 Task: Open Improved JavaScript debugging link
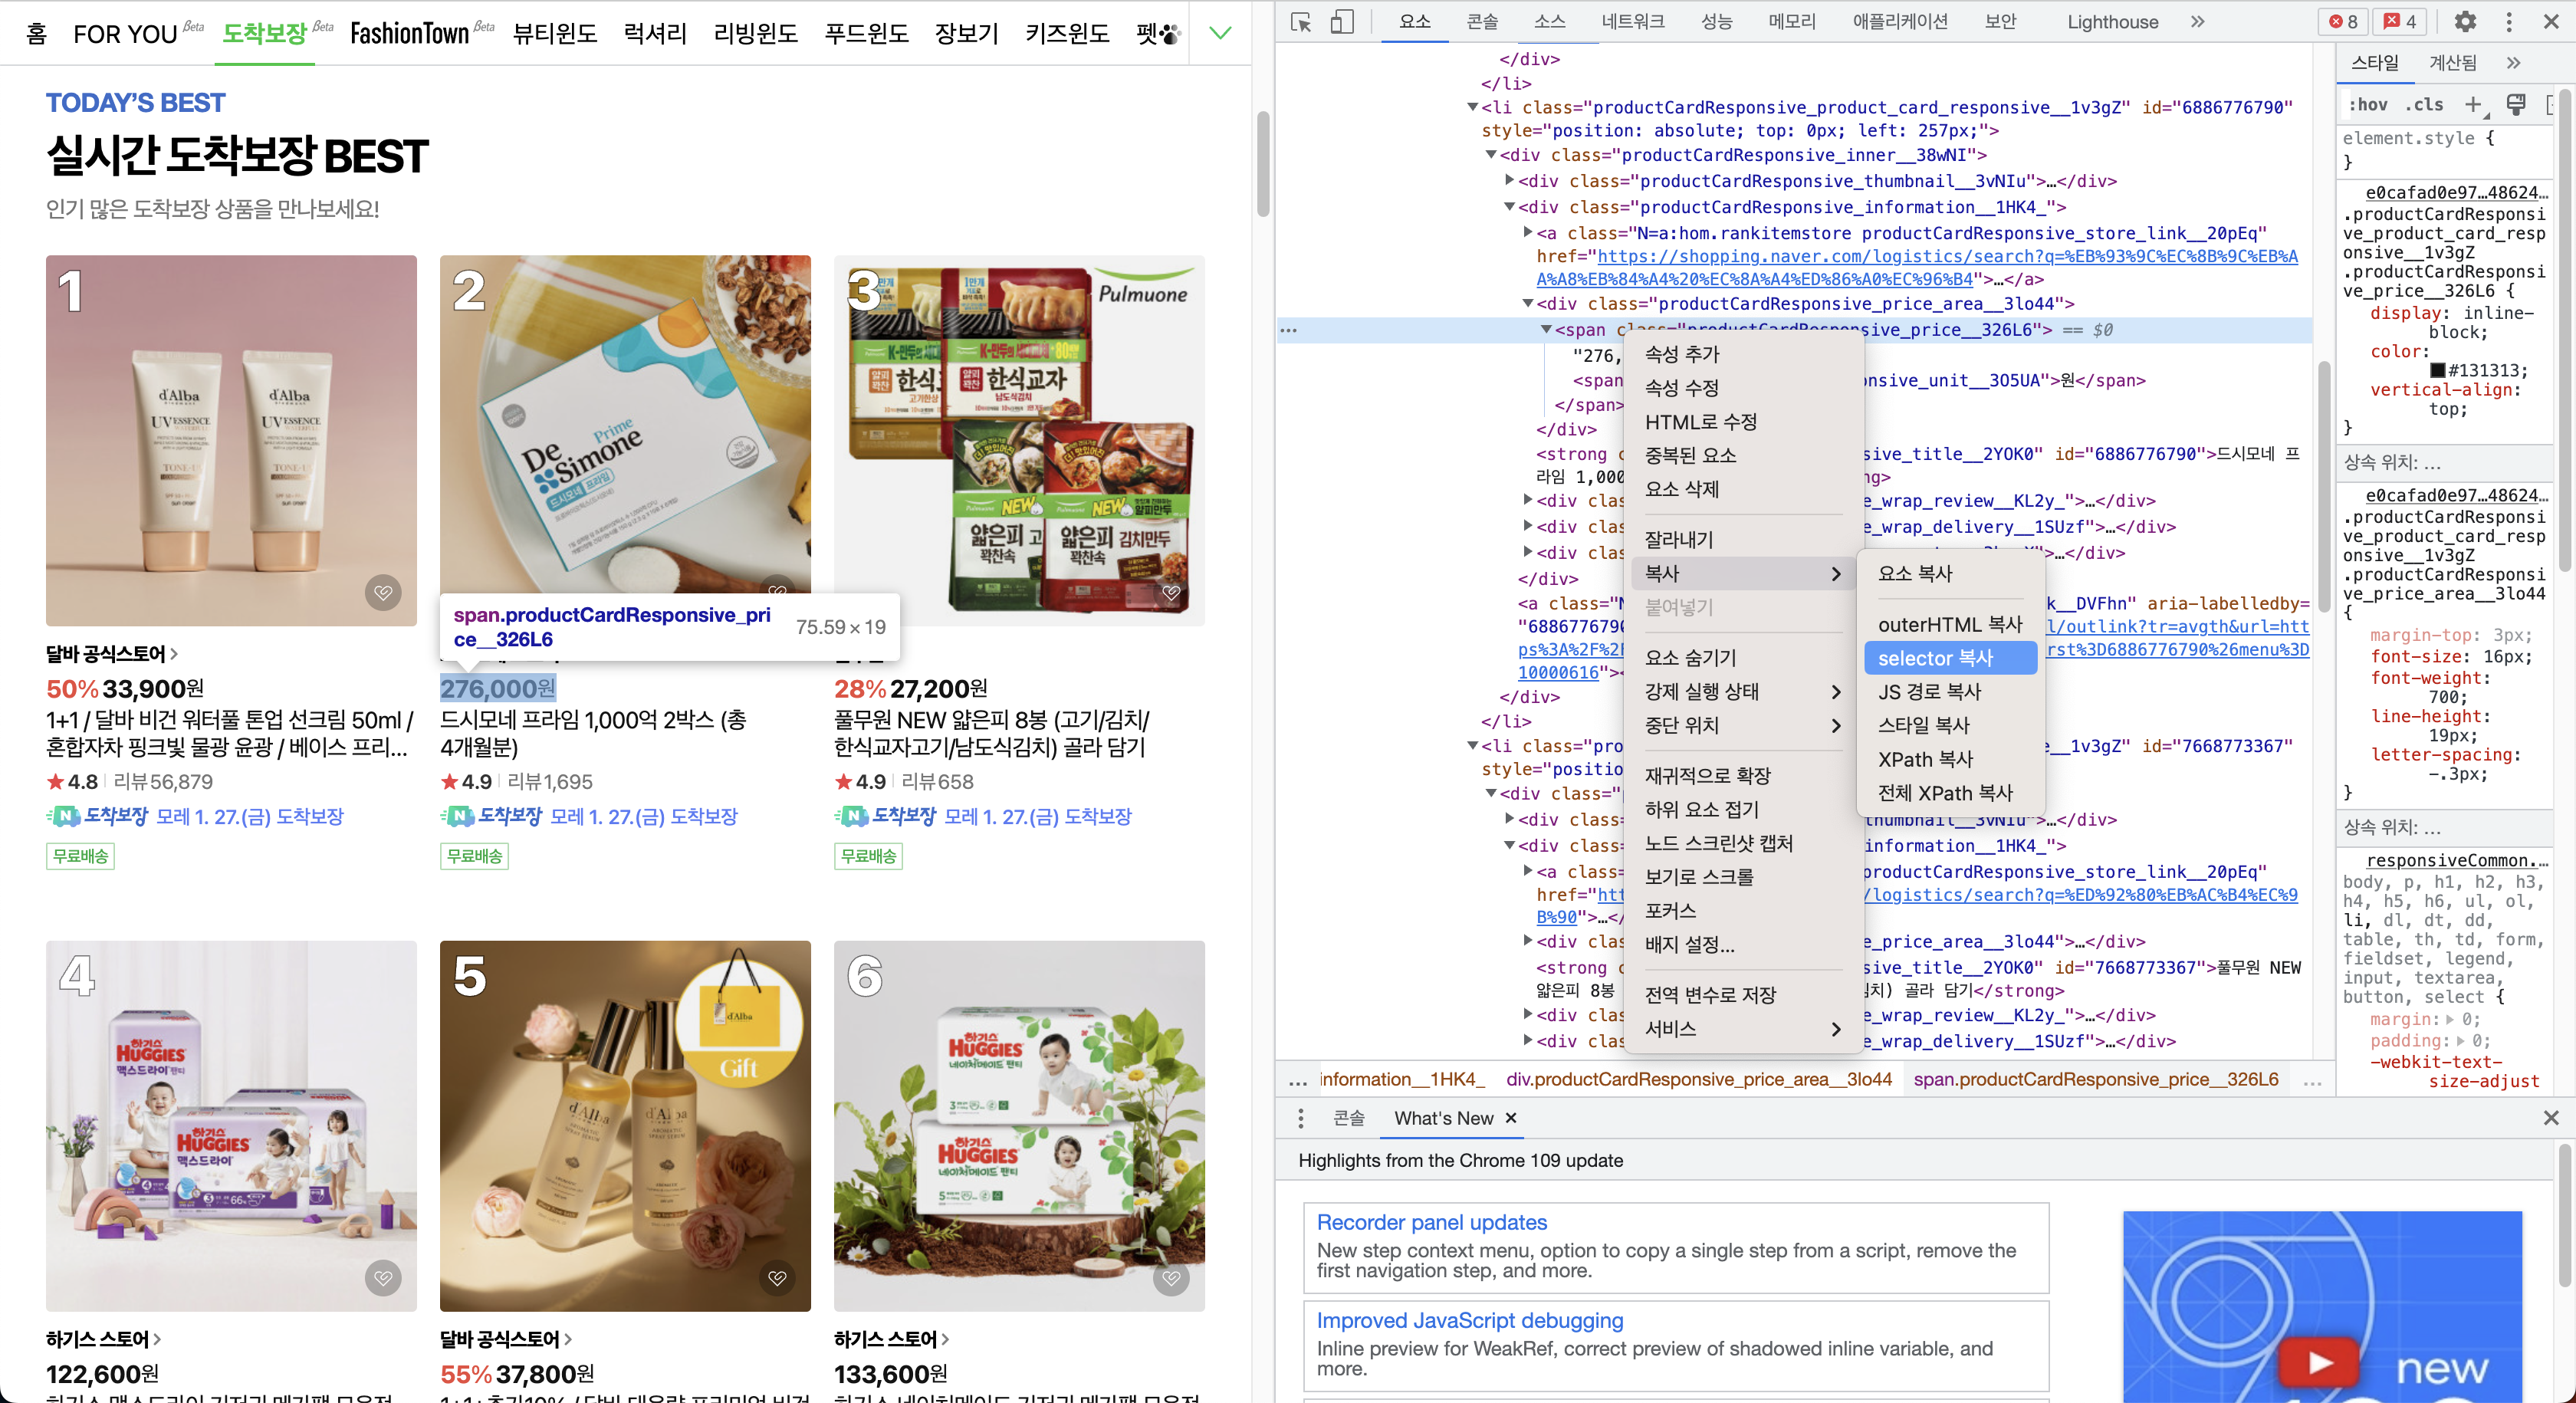tap(1469, 1320)
